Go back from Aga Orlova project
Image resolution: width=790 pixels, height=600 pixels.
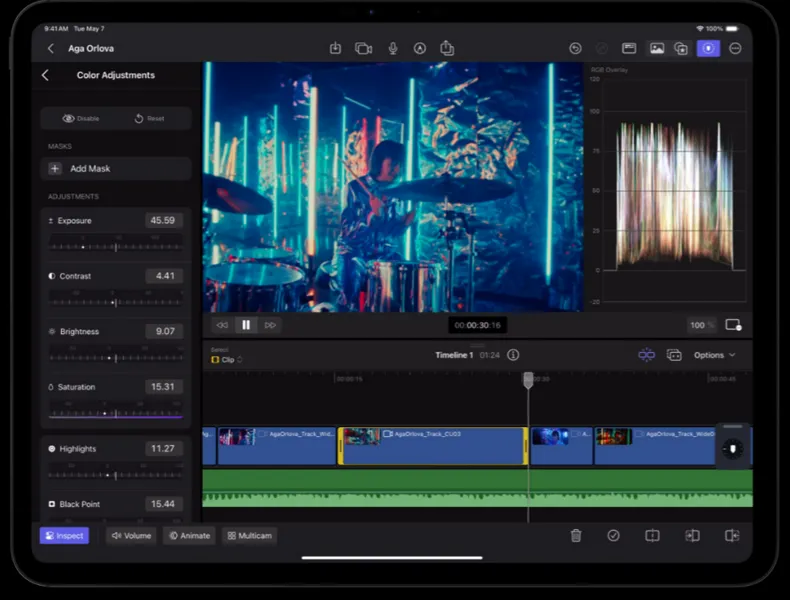pyautogui.click(x=50, y=48)
